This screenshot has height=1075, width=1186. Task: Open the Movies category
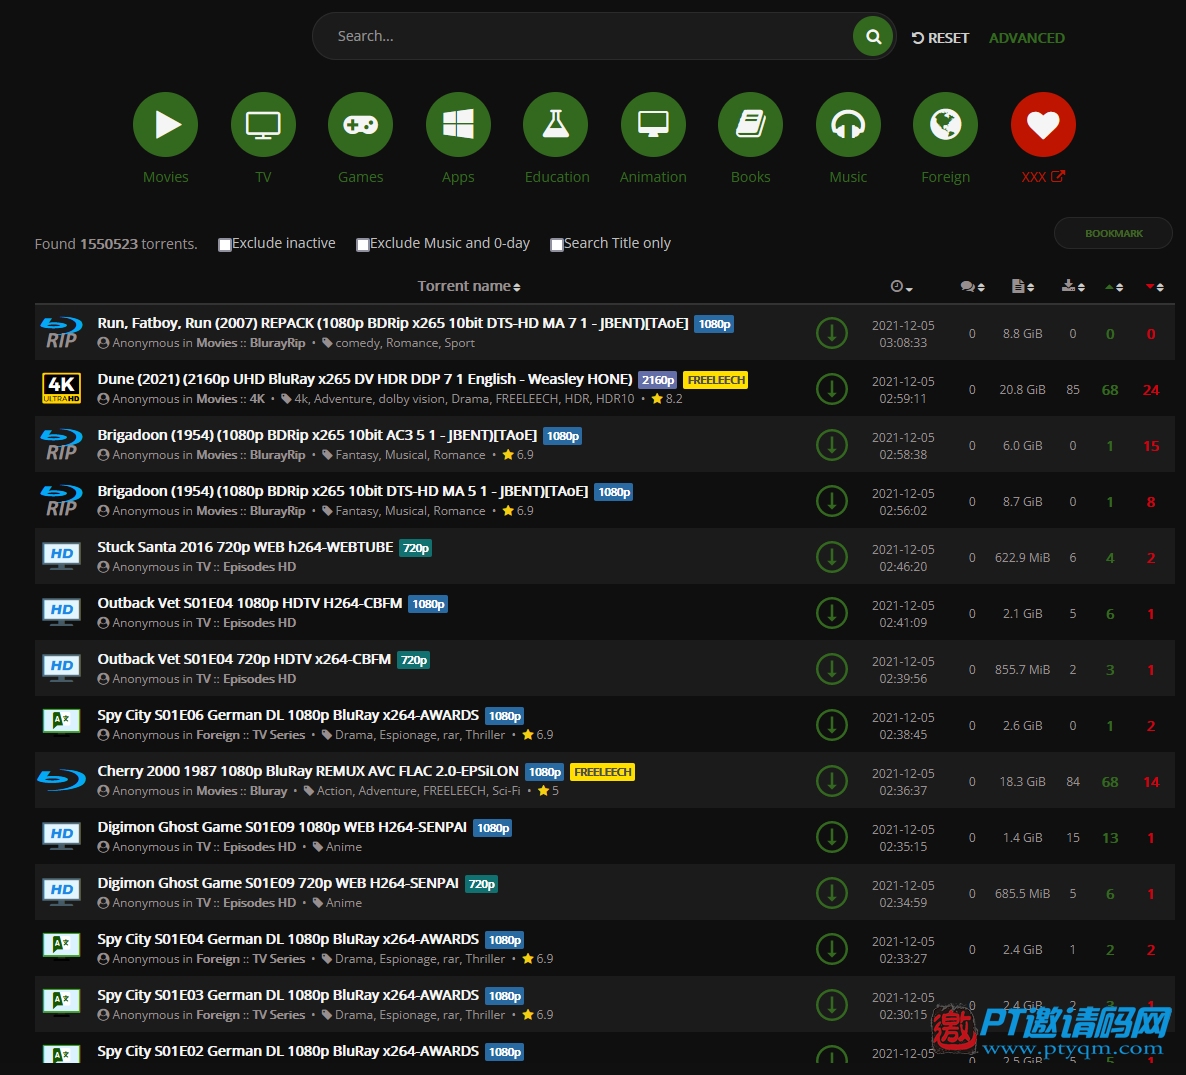tap(166, 125)
